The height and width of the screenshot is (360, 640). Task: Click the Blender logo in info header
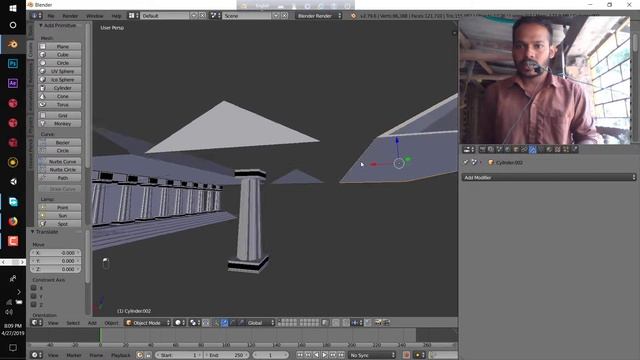[x=353, y=16]
